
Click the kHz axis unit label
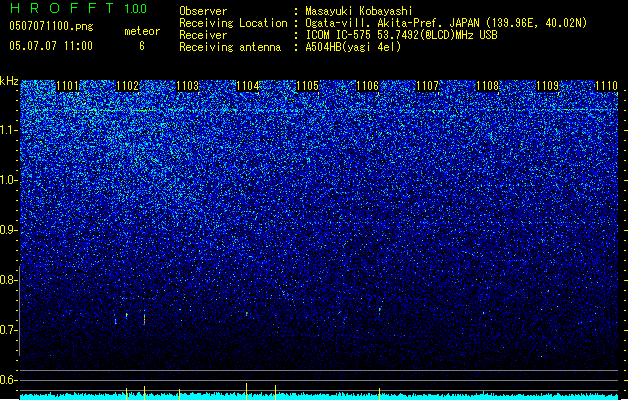click(9, 81)
